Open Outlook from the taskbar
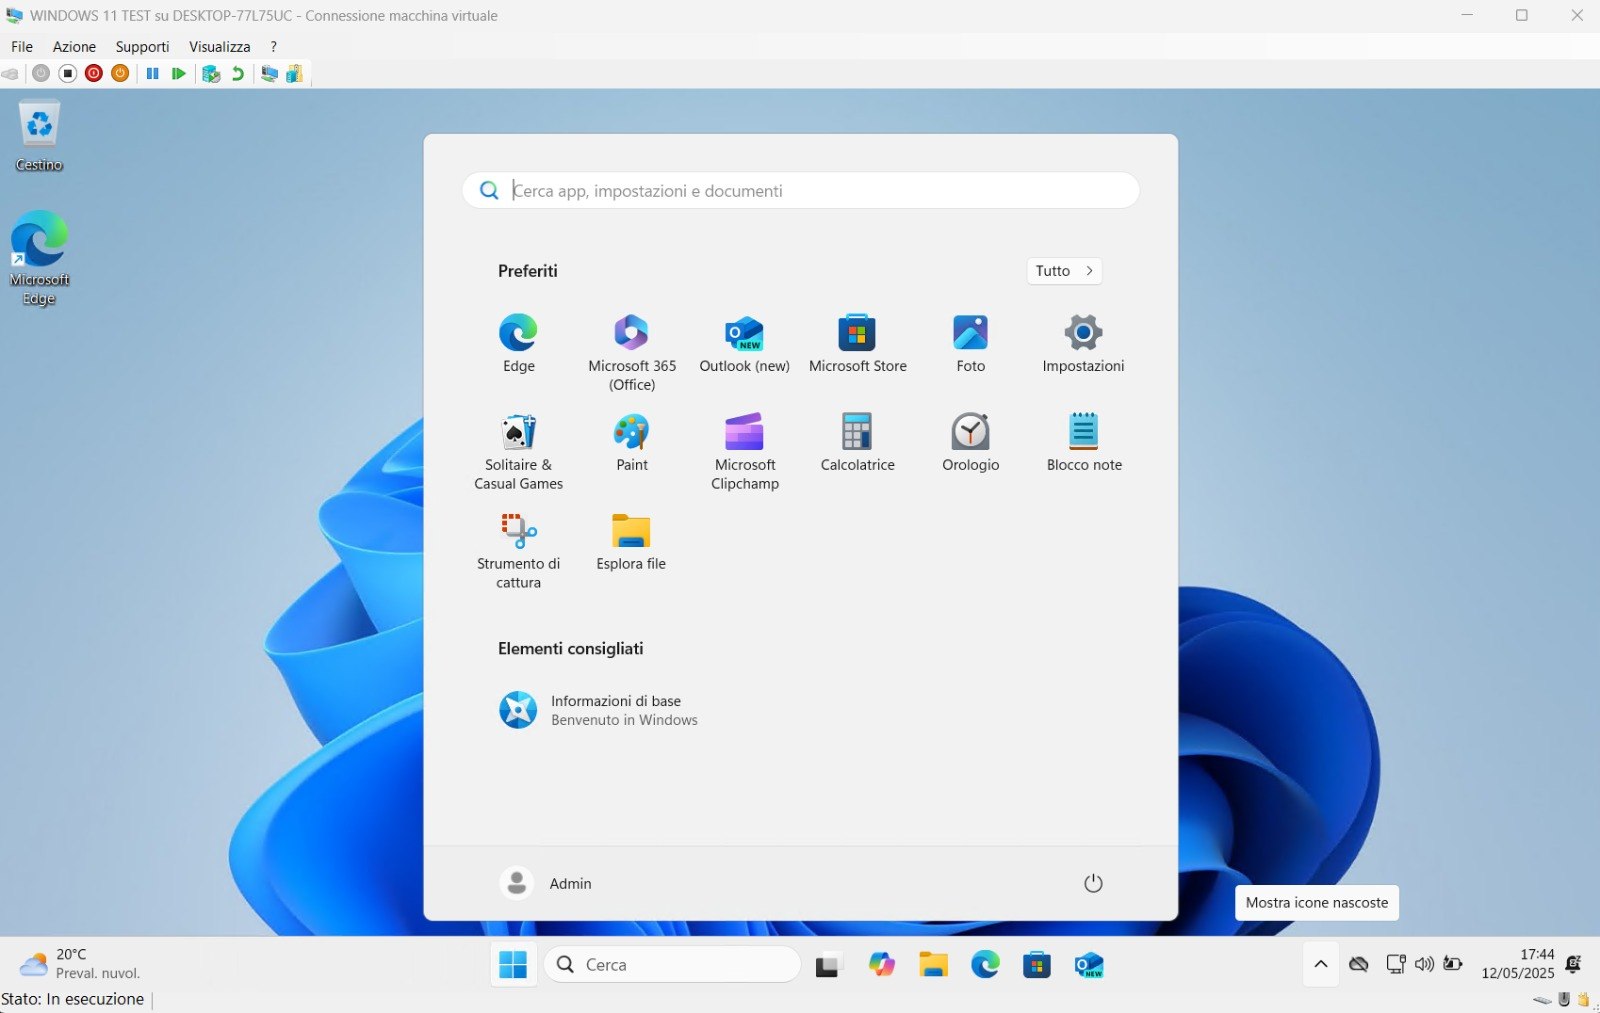Viewport: 1600px width, 1013px height. pyautogui.click(x=1089, y=965)
